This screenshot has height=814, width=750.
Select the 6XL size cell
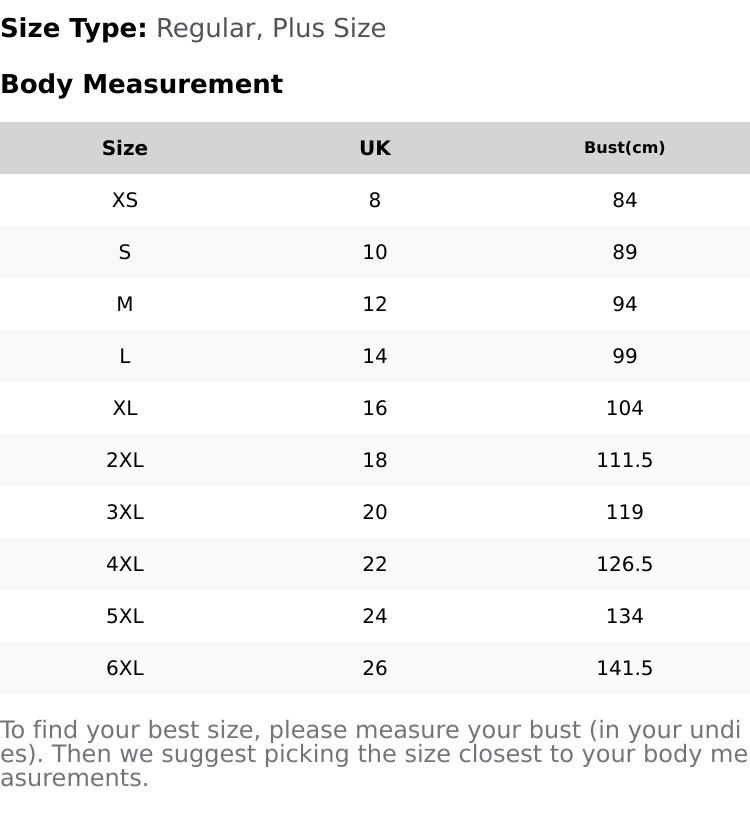click(x=125, y=668)
